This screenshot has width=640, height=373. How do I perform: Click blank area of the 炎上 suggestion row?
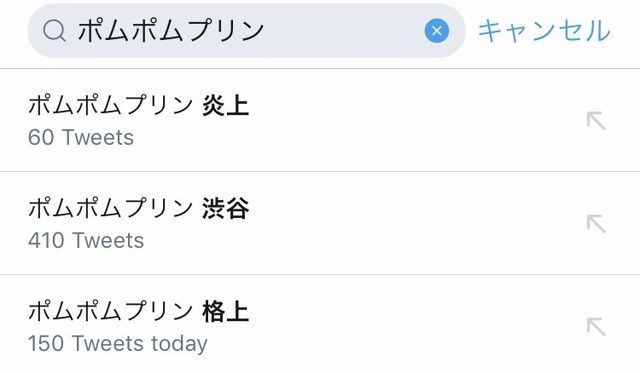408,121
